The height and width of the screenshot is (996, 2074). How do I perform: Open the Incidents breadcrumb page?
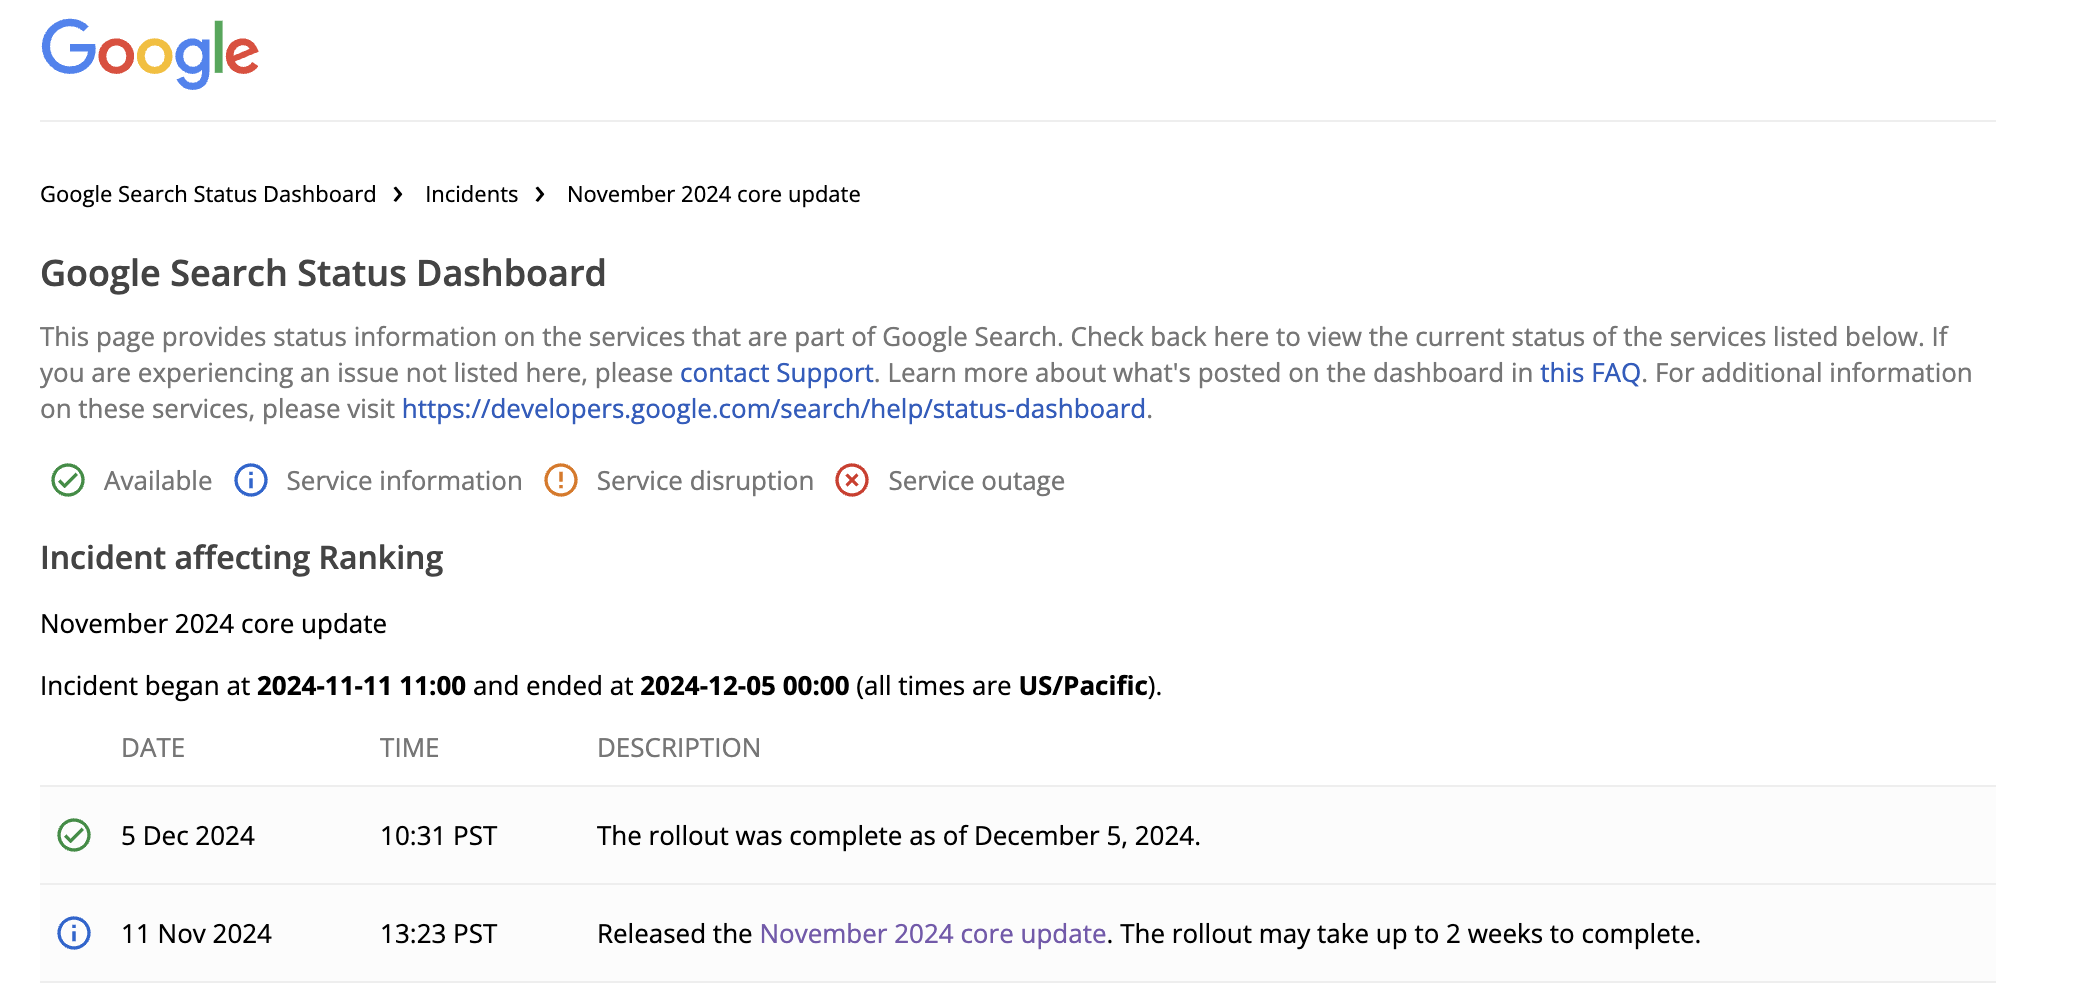471,194
